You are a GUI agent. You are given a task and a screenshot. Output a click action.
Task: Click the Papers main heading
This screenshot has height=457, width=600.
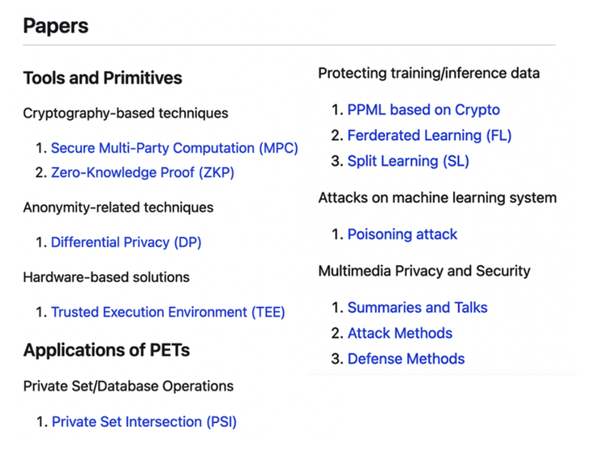coord(56,26)
